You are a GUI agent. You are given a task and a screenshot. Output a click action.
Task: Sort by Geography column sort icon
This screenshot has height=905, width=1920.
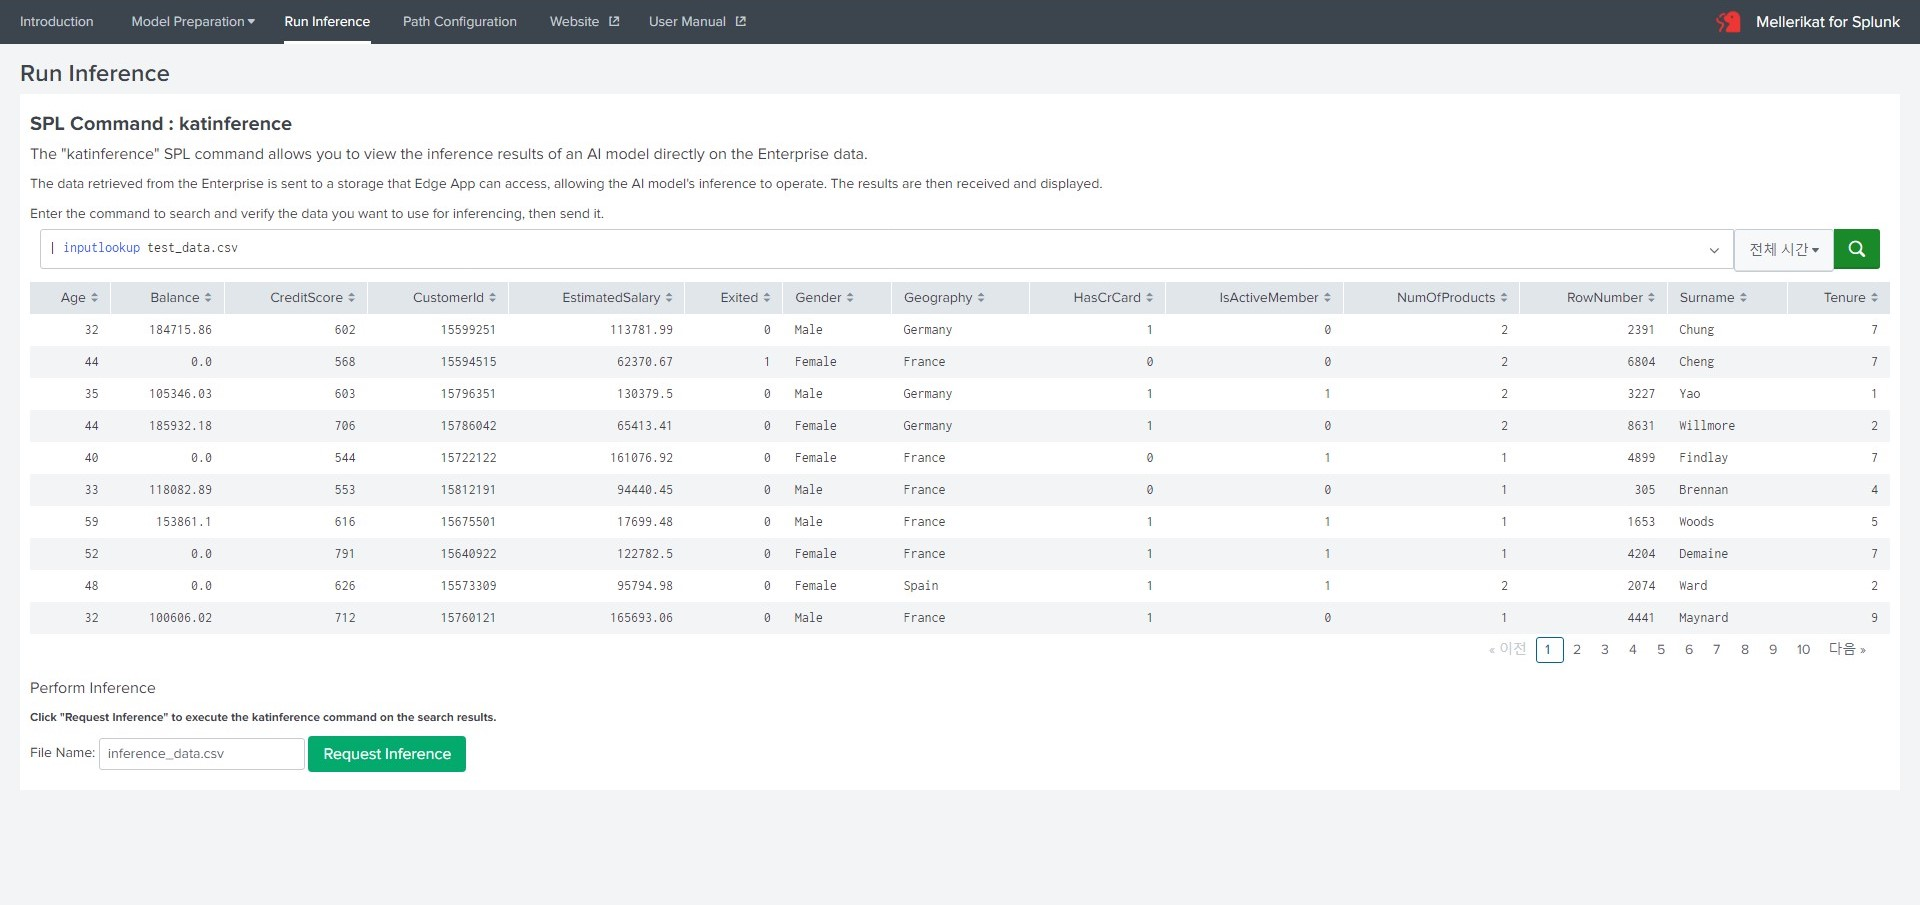[x=981, y=298]
